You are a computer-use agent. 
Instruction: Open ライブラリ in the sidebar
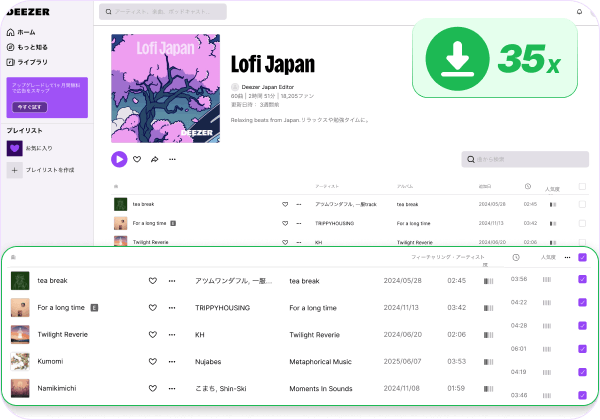(27, 62)
